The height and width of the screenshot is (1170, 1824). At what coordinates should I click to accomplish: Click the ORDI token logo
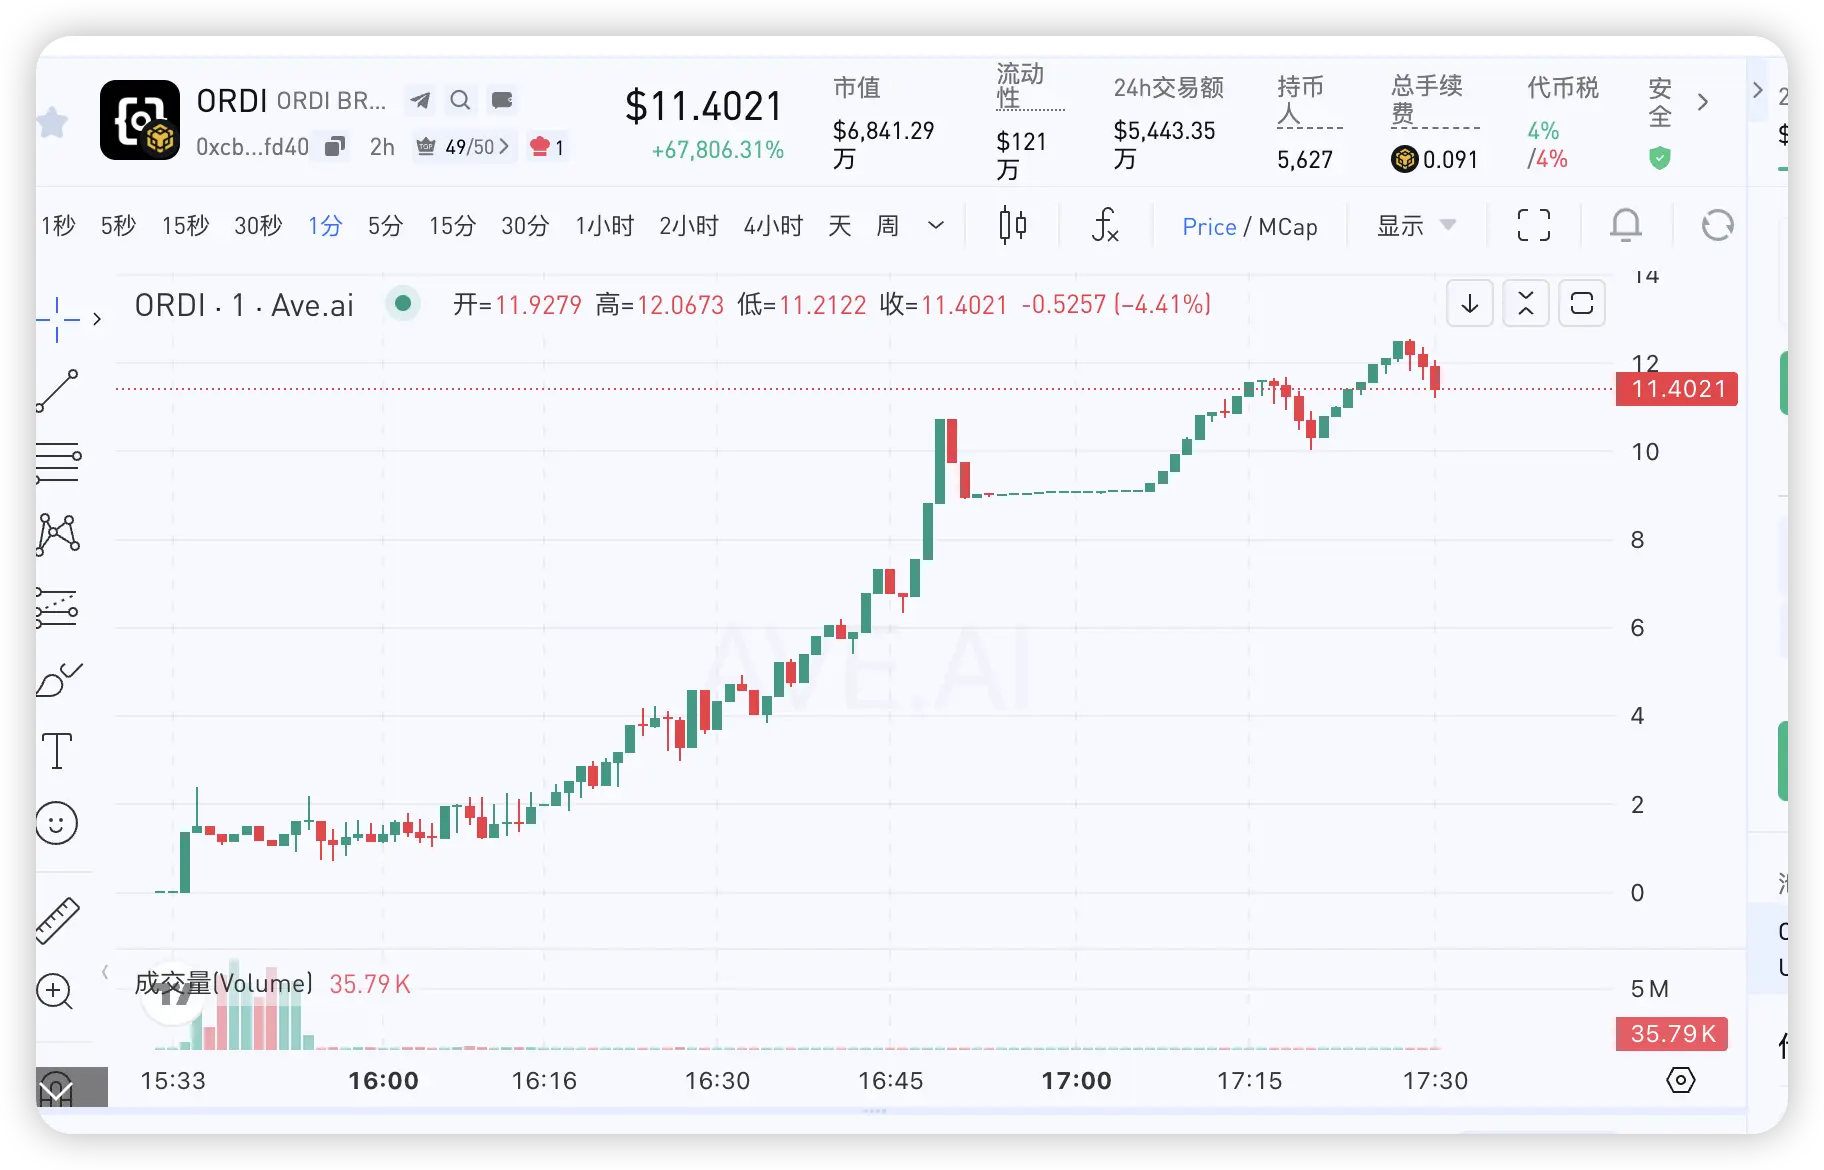tap(140, 120)
